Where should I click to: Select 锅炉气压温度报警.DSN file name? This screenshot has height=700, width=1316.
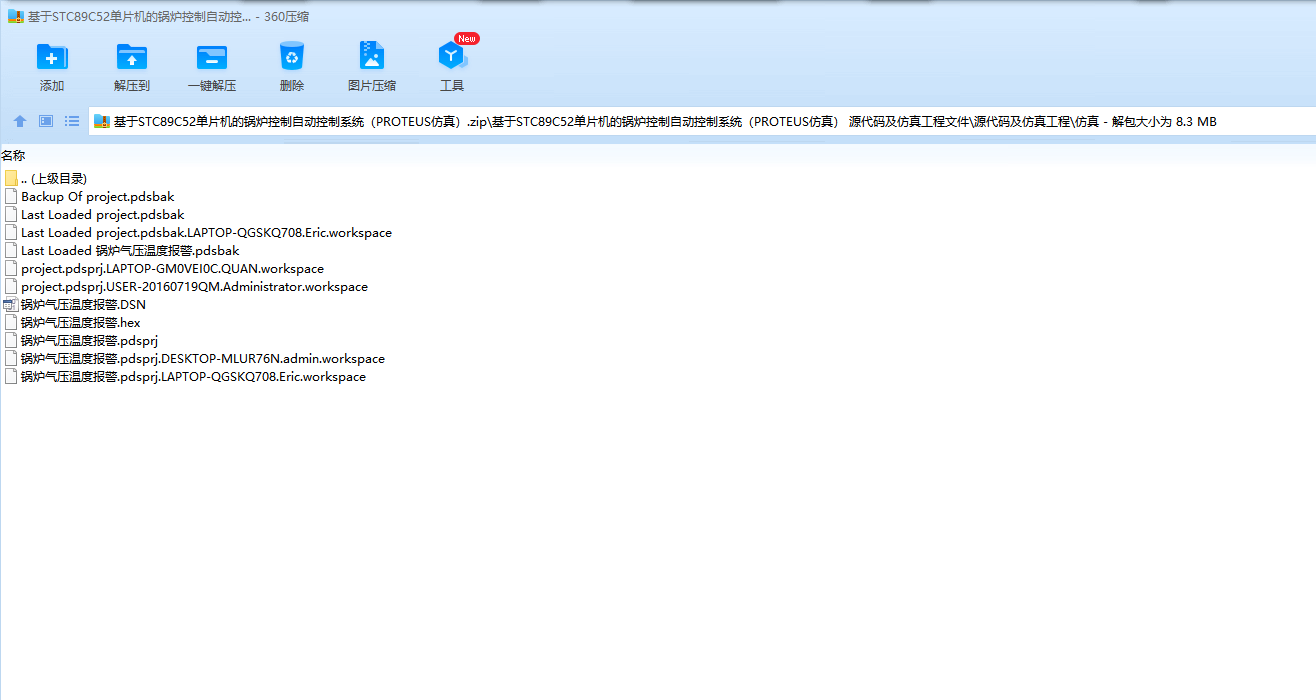[x=83, y=305]
